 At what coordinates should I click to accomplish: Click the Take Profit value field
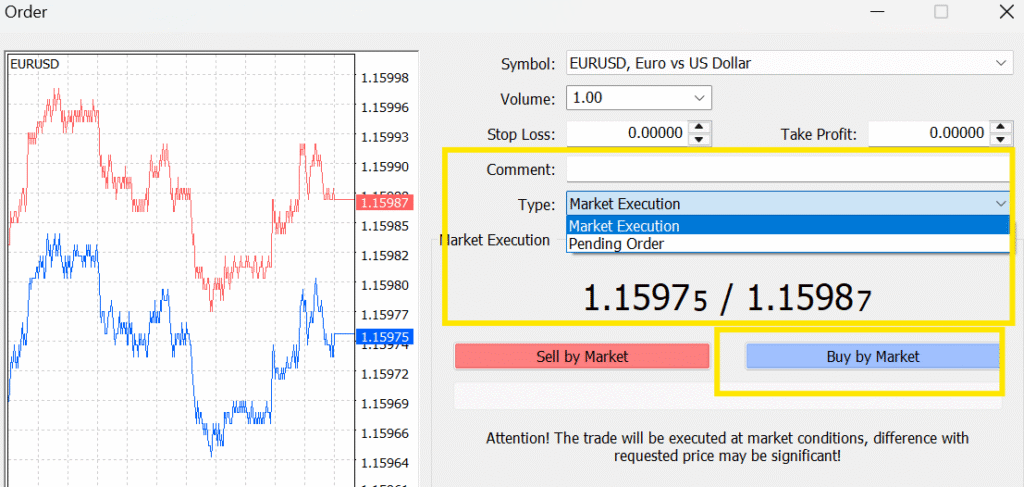[x=928, y=133]
